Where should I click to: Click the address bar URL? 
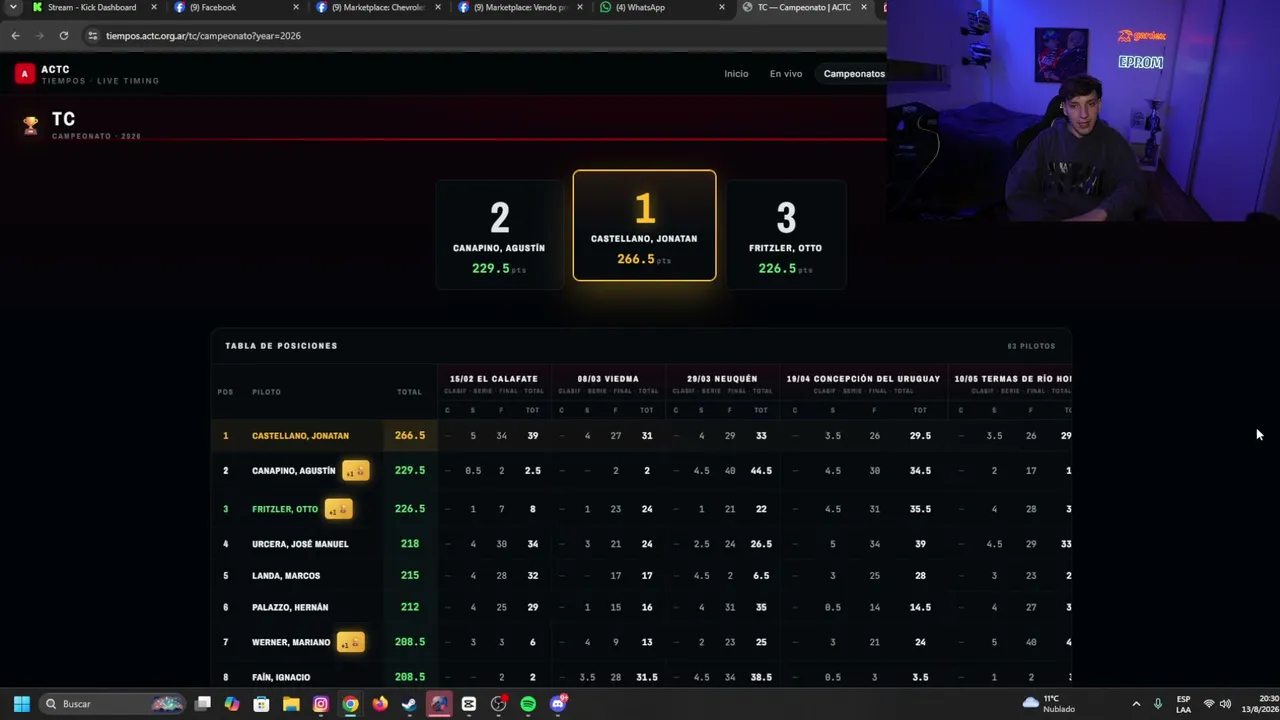click(x=203, y=36)
